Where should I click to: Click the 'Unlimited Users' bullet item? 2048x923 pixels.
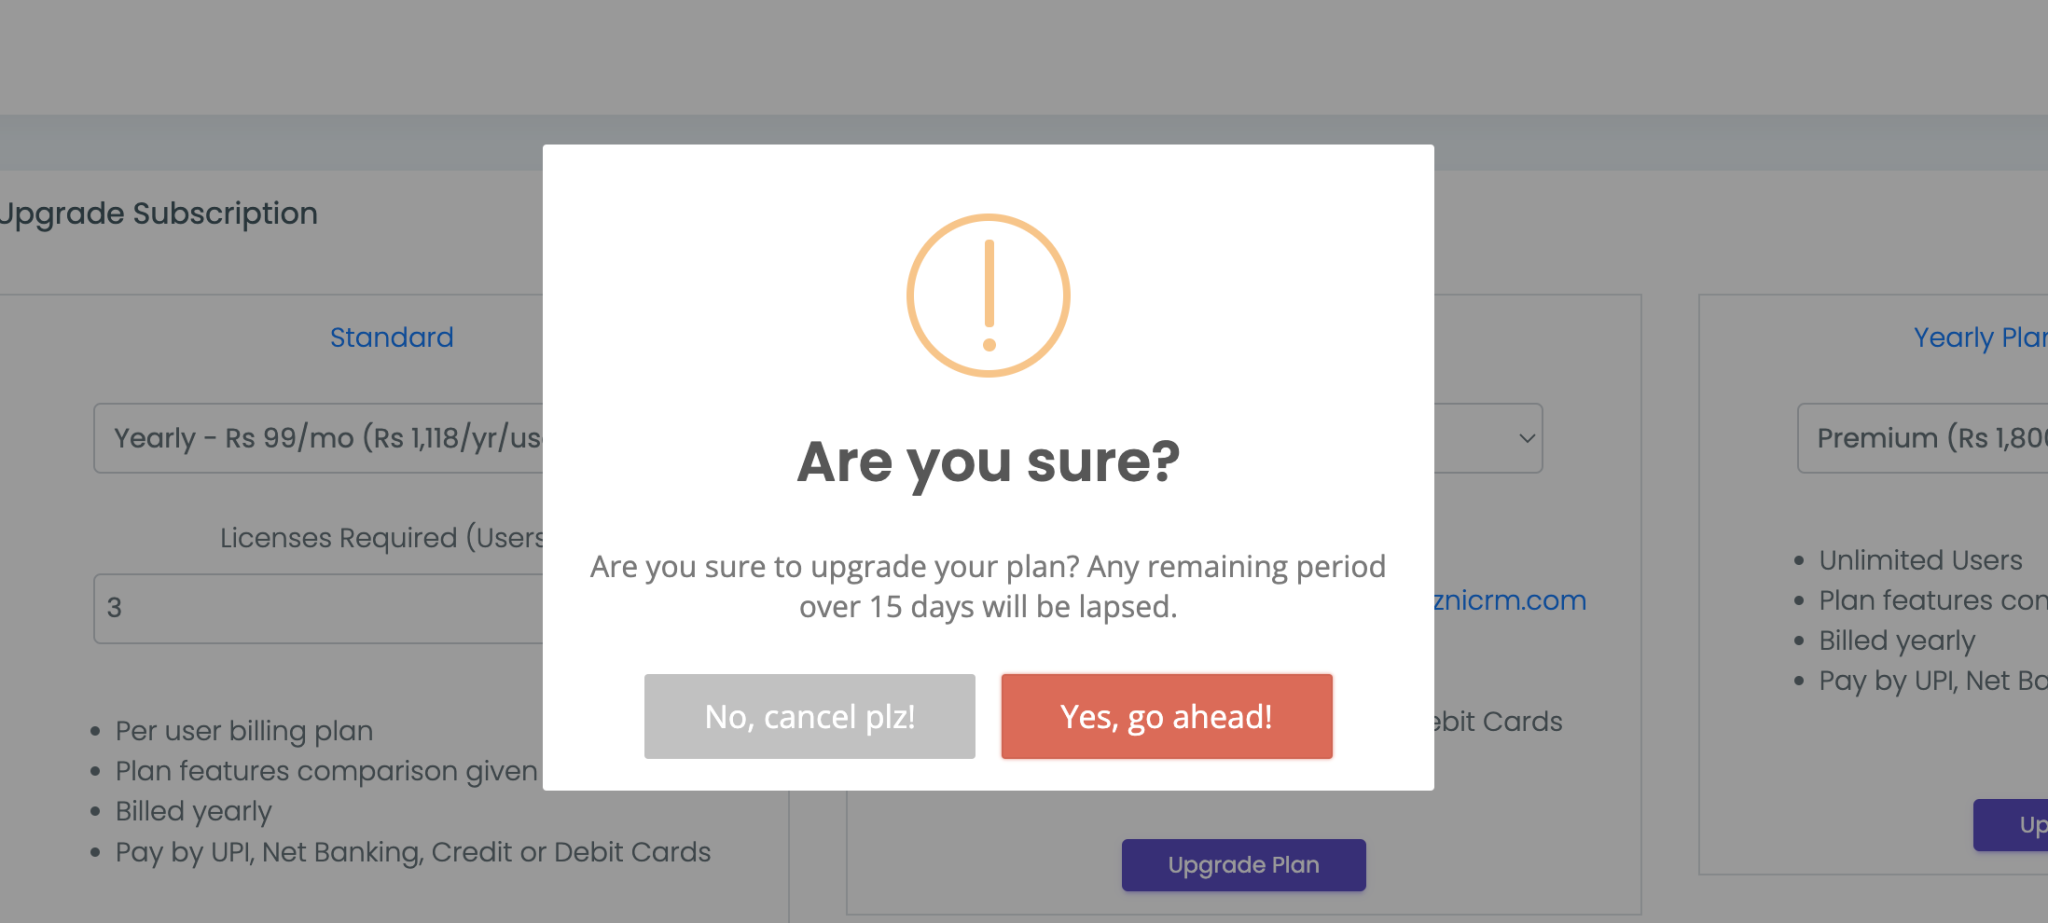point(1920,560)
